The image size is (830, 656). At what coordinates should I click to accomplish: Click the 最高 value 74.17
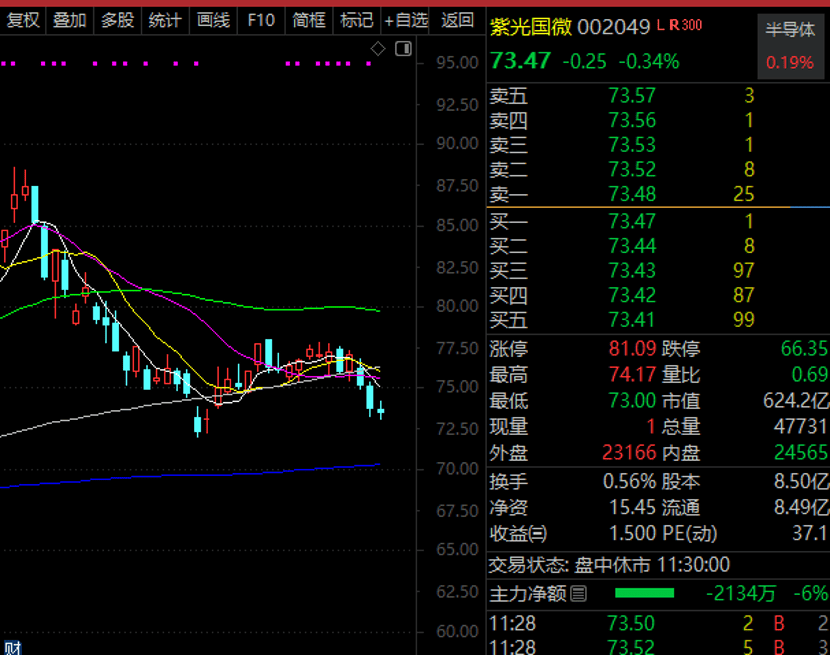[632, 374]
